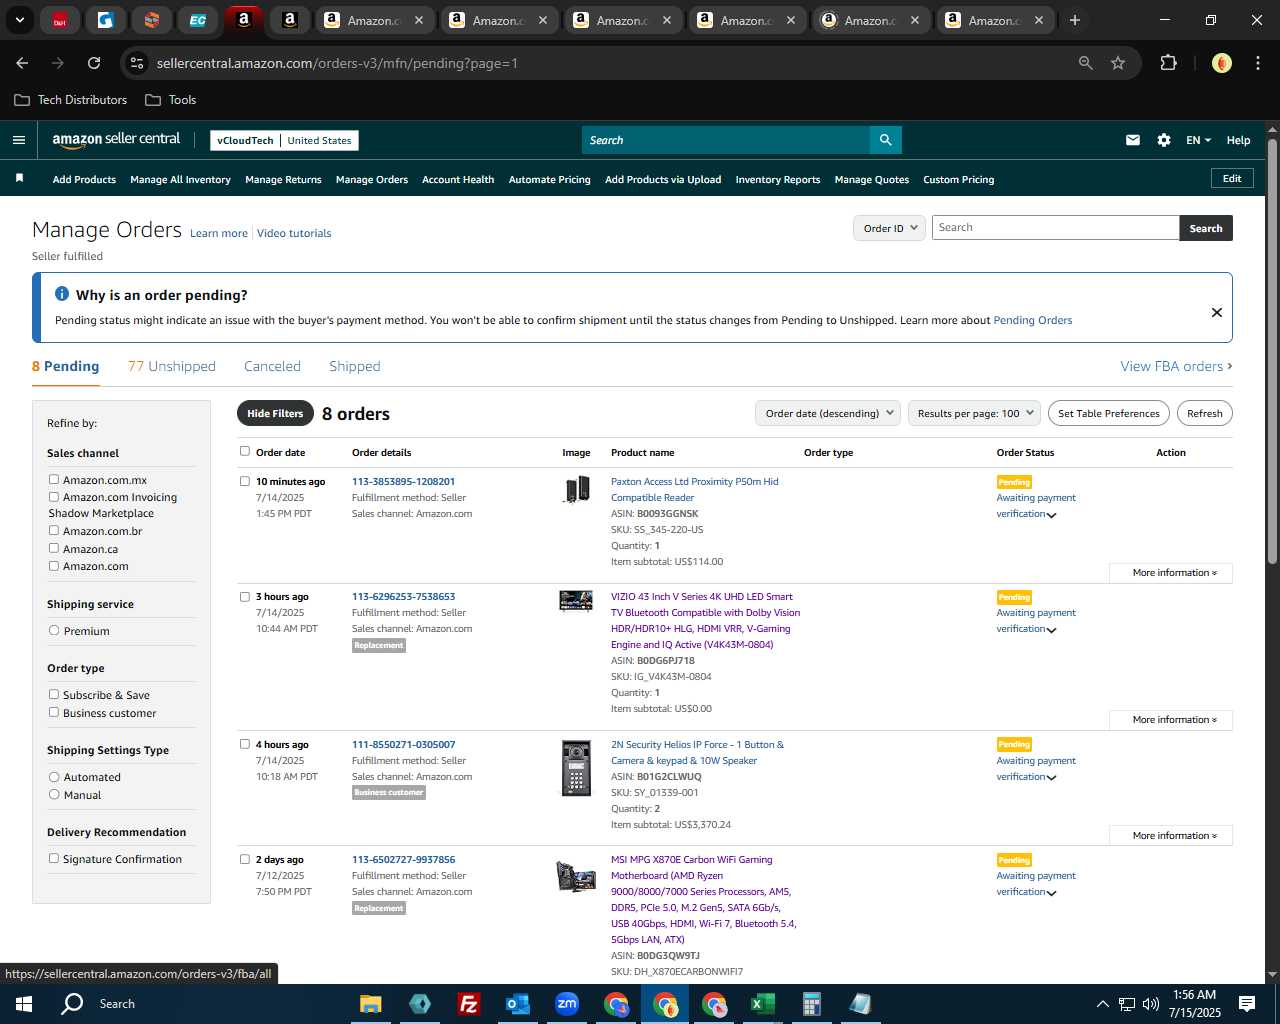Open order link 111-8550271-0305007
Screen dimensions: 1280x1024
click(403, 744)
